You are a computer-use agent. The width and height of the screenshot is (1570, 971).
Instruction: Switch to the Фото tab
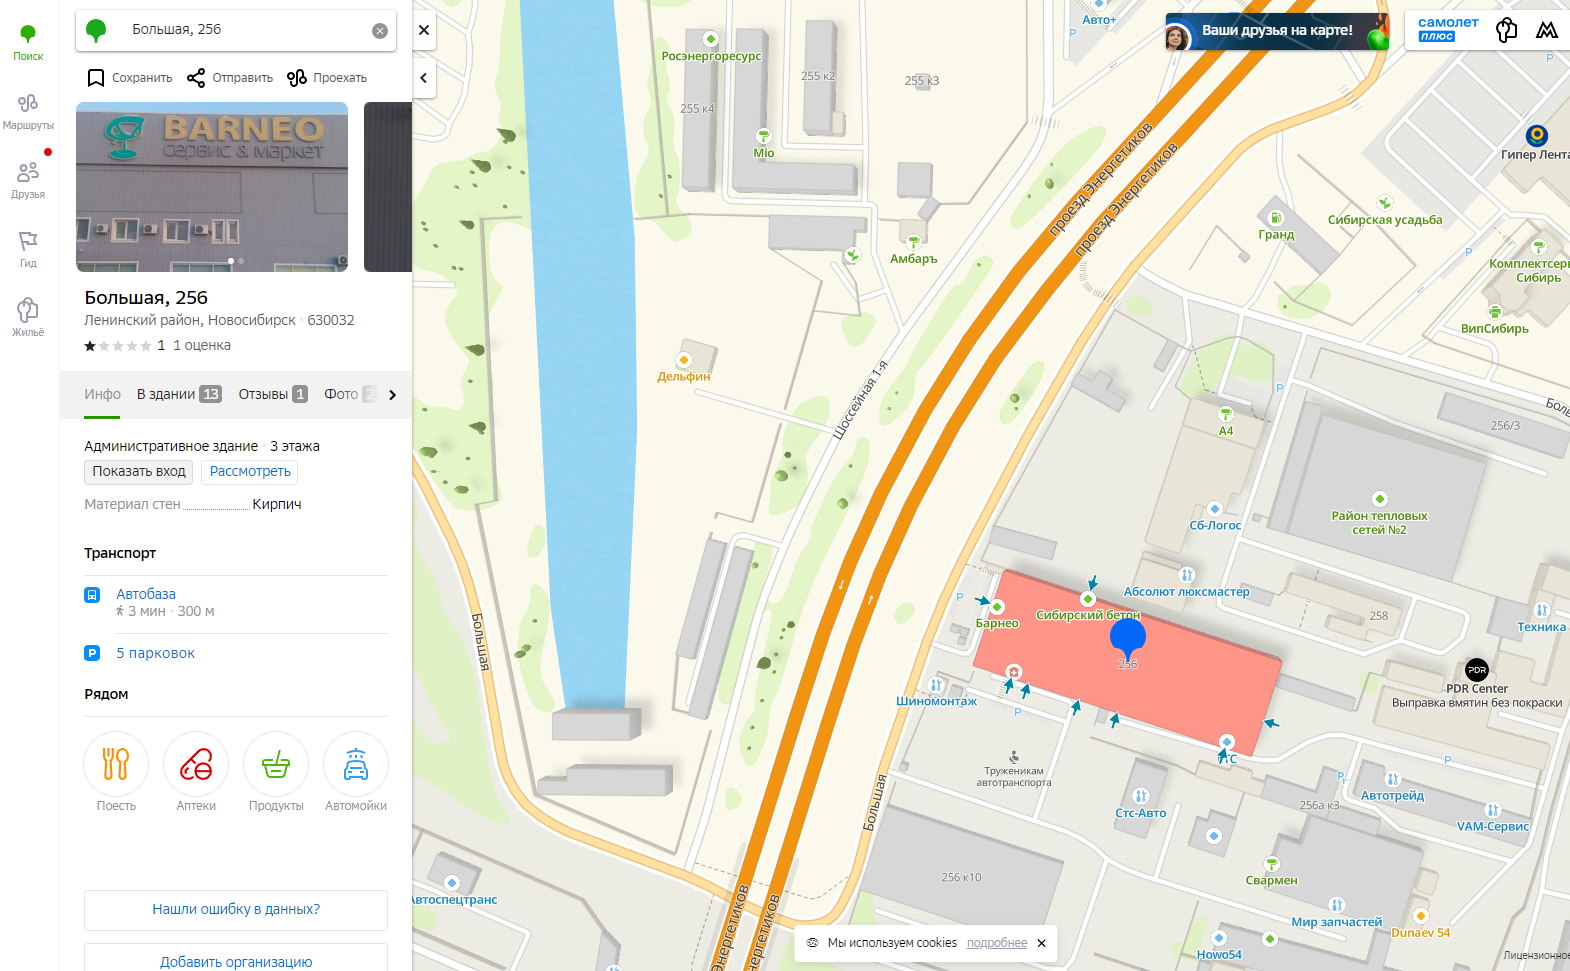click(x=349, y=394)
